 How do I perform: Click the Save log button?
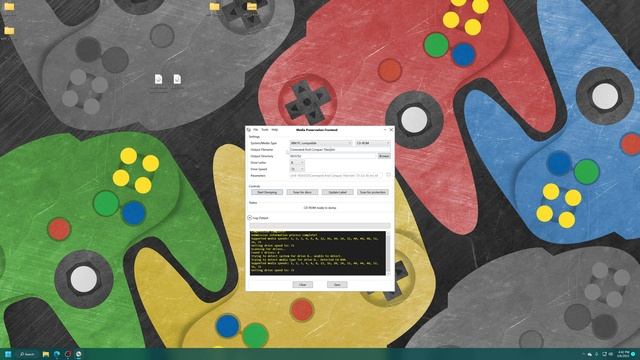coord(337,284)
